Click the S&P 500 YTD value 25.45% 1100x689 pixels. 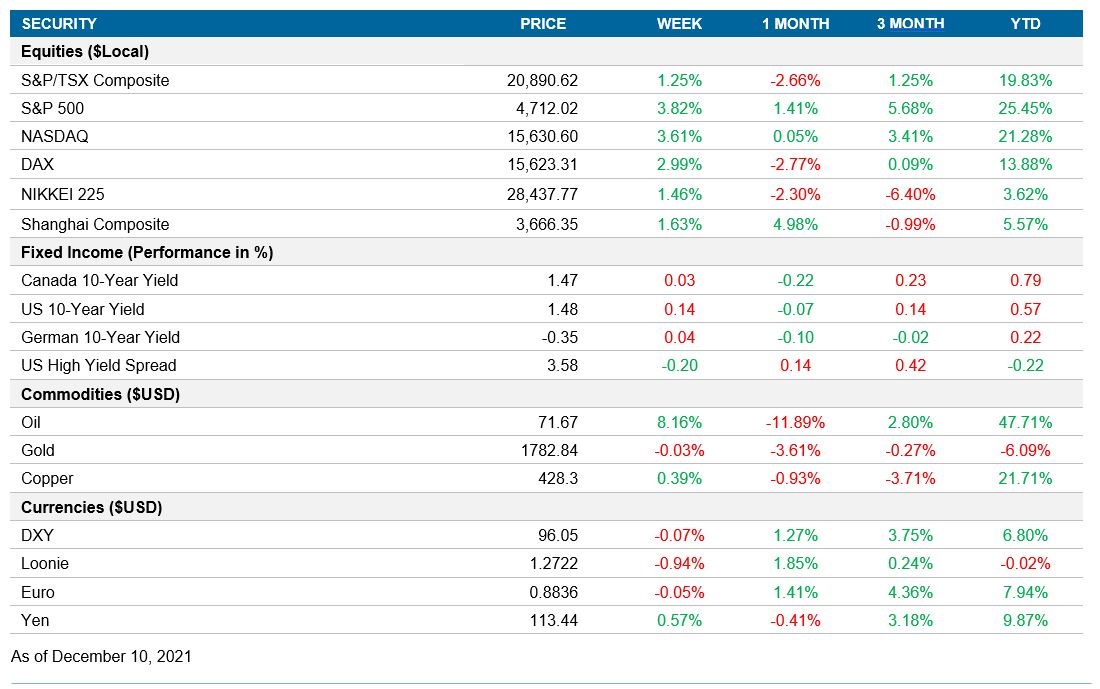(x=1026, y=108)
